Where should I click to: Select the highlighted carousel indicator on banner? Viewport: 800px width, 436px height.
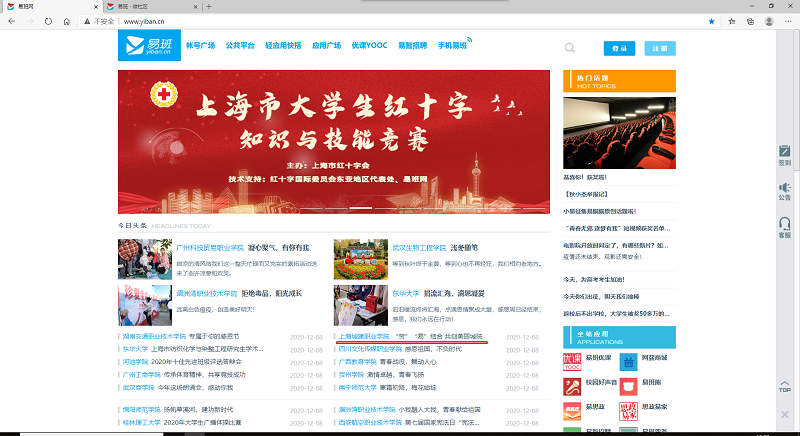[360, 208]
